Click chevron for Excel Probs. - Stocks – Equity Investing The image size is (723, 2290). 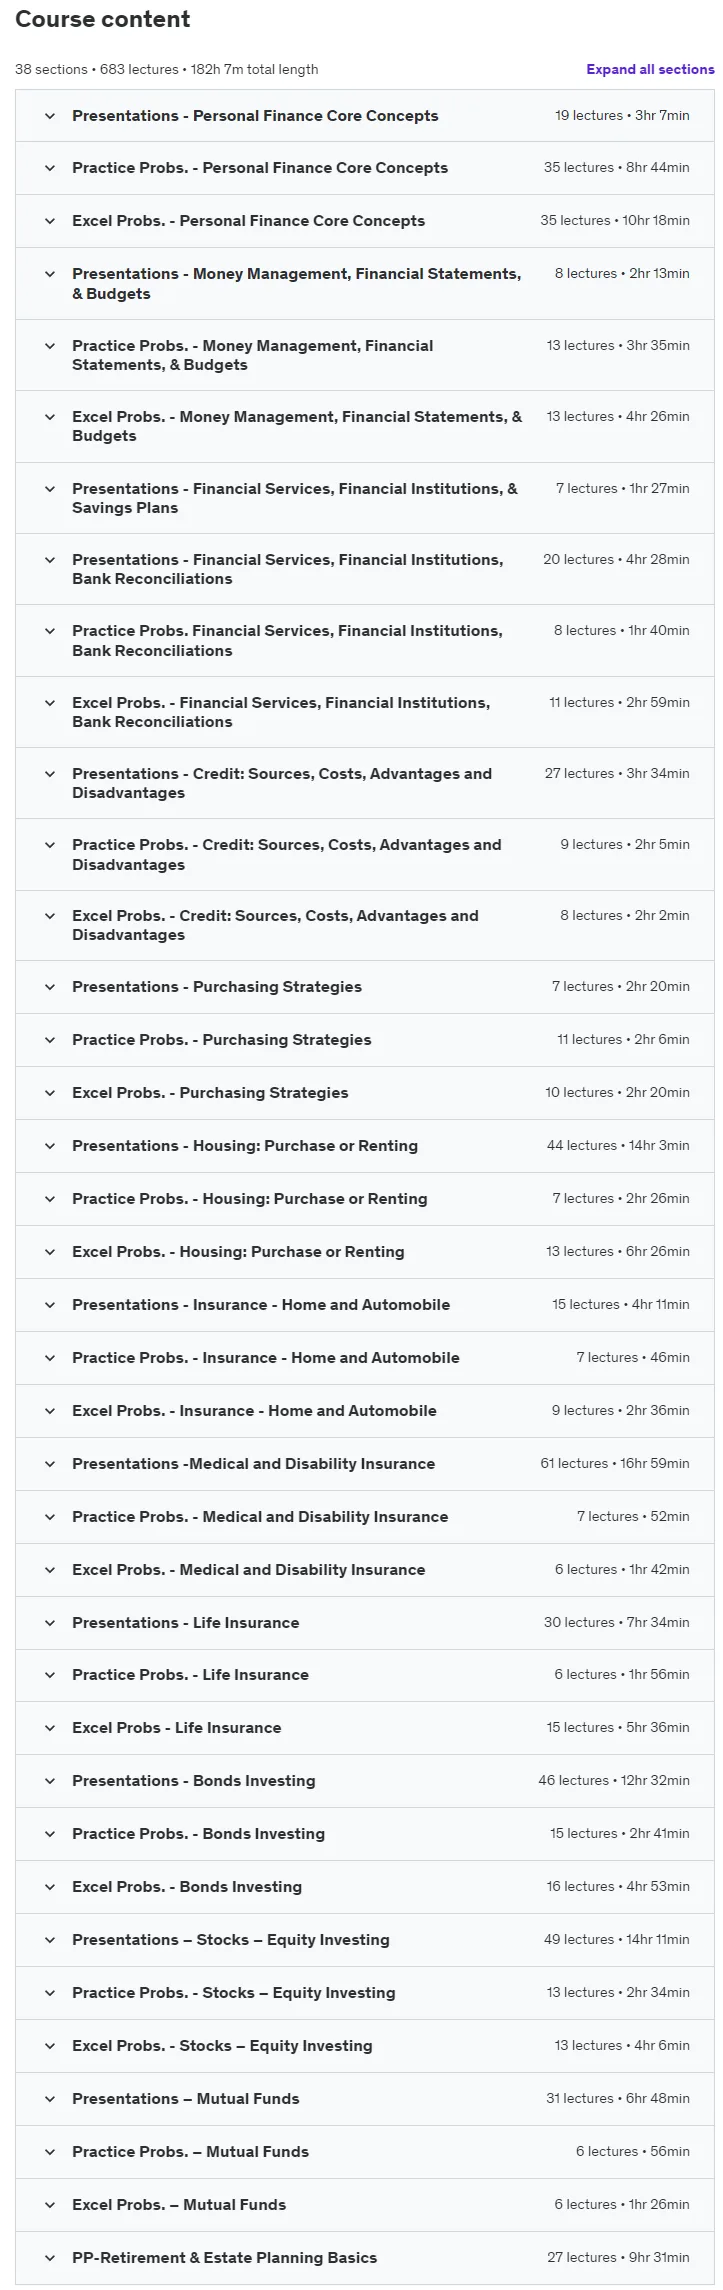point(50,2046)
